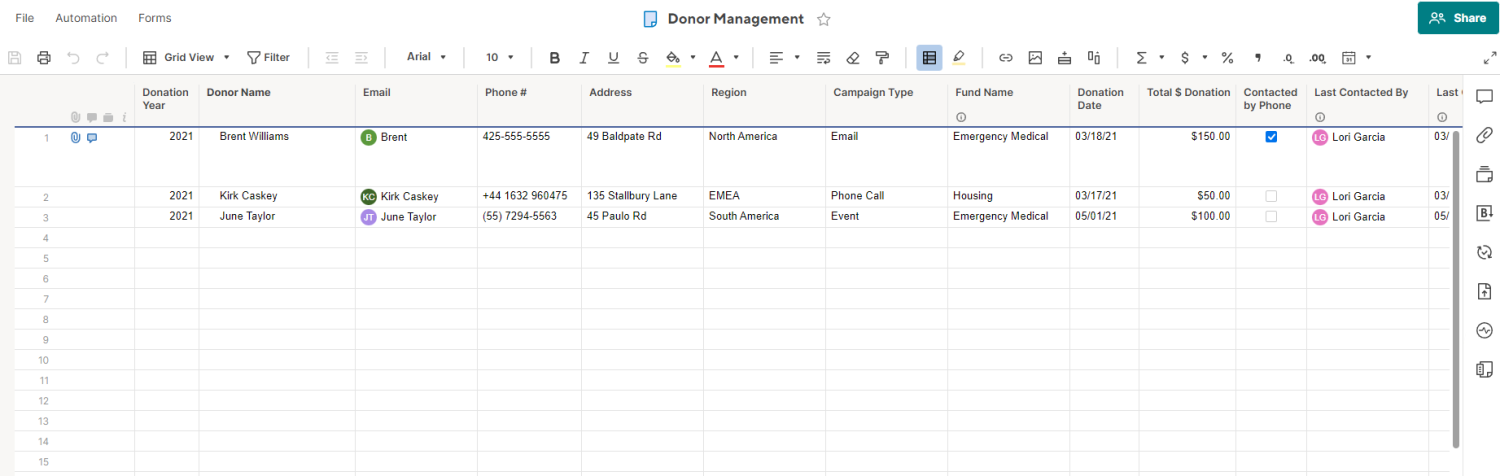Viewport: 1500px width, 476px height.
Task: Uncheck Contacted by Phone for Brent Williams
Action: (1271, 137)
